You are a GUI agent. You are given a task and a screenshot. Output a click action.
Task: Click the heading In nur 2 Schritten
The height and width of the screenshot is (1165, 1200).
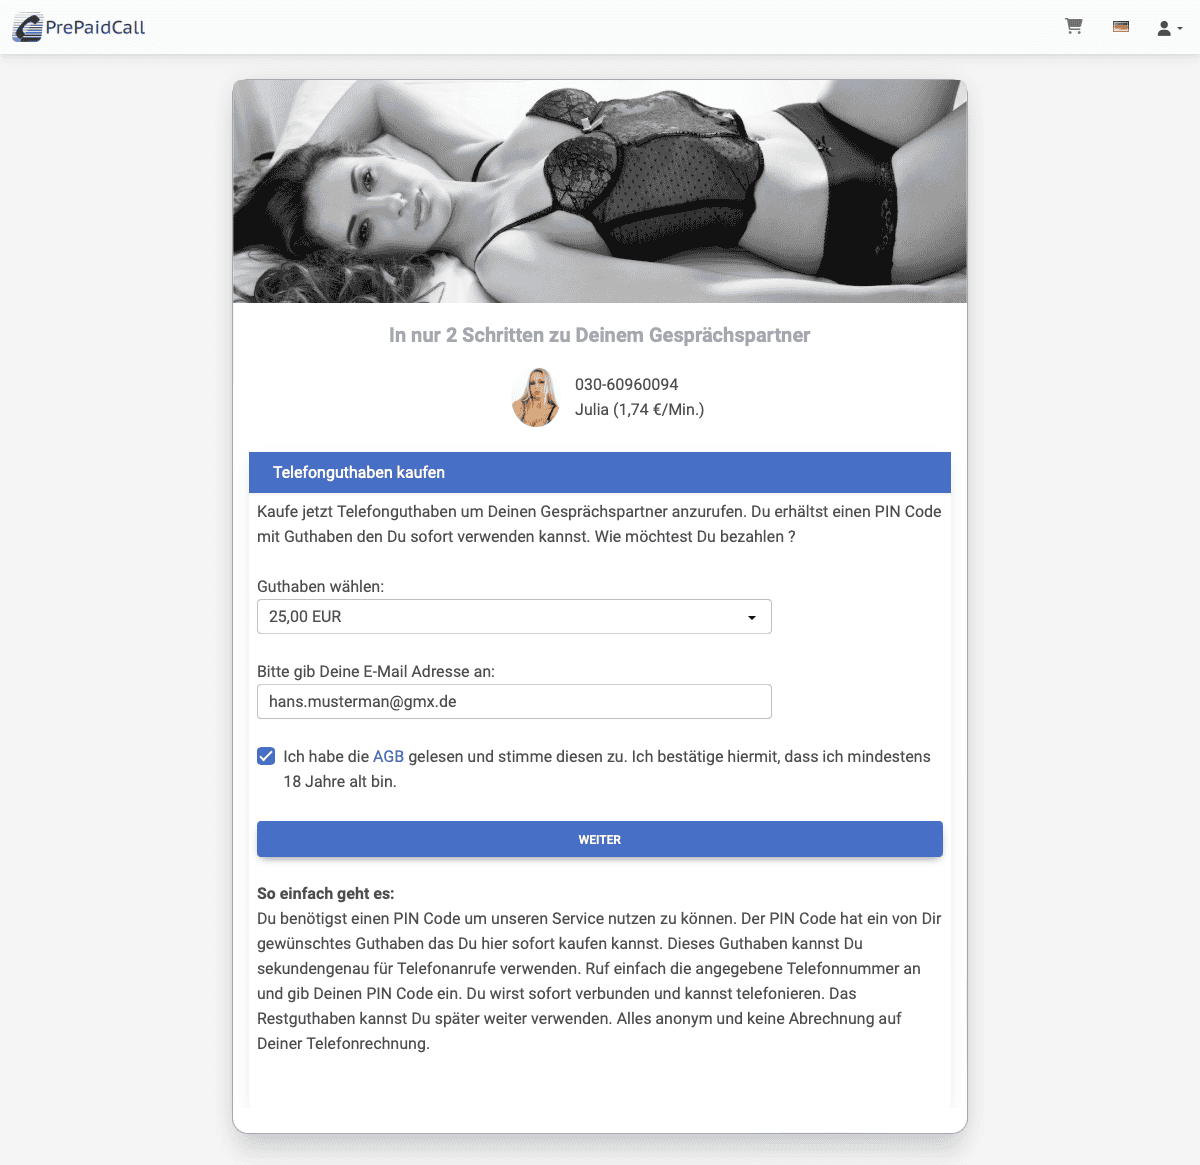click(600, 335)
